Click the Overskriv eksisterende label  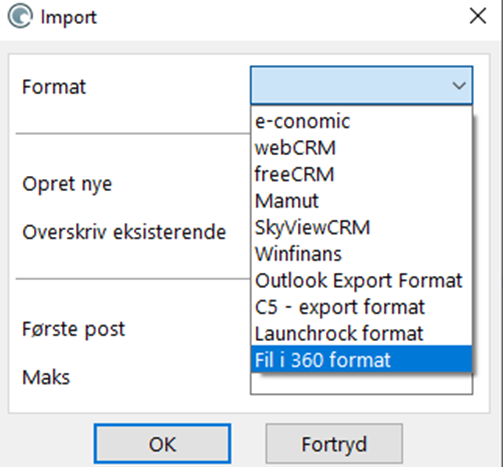(x=124, y=232)
